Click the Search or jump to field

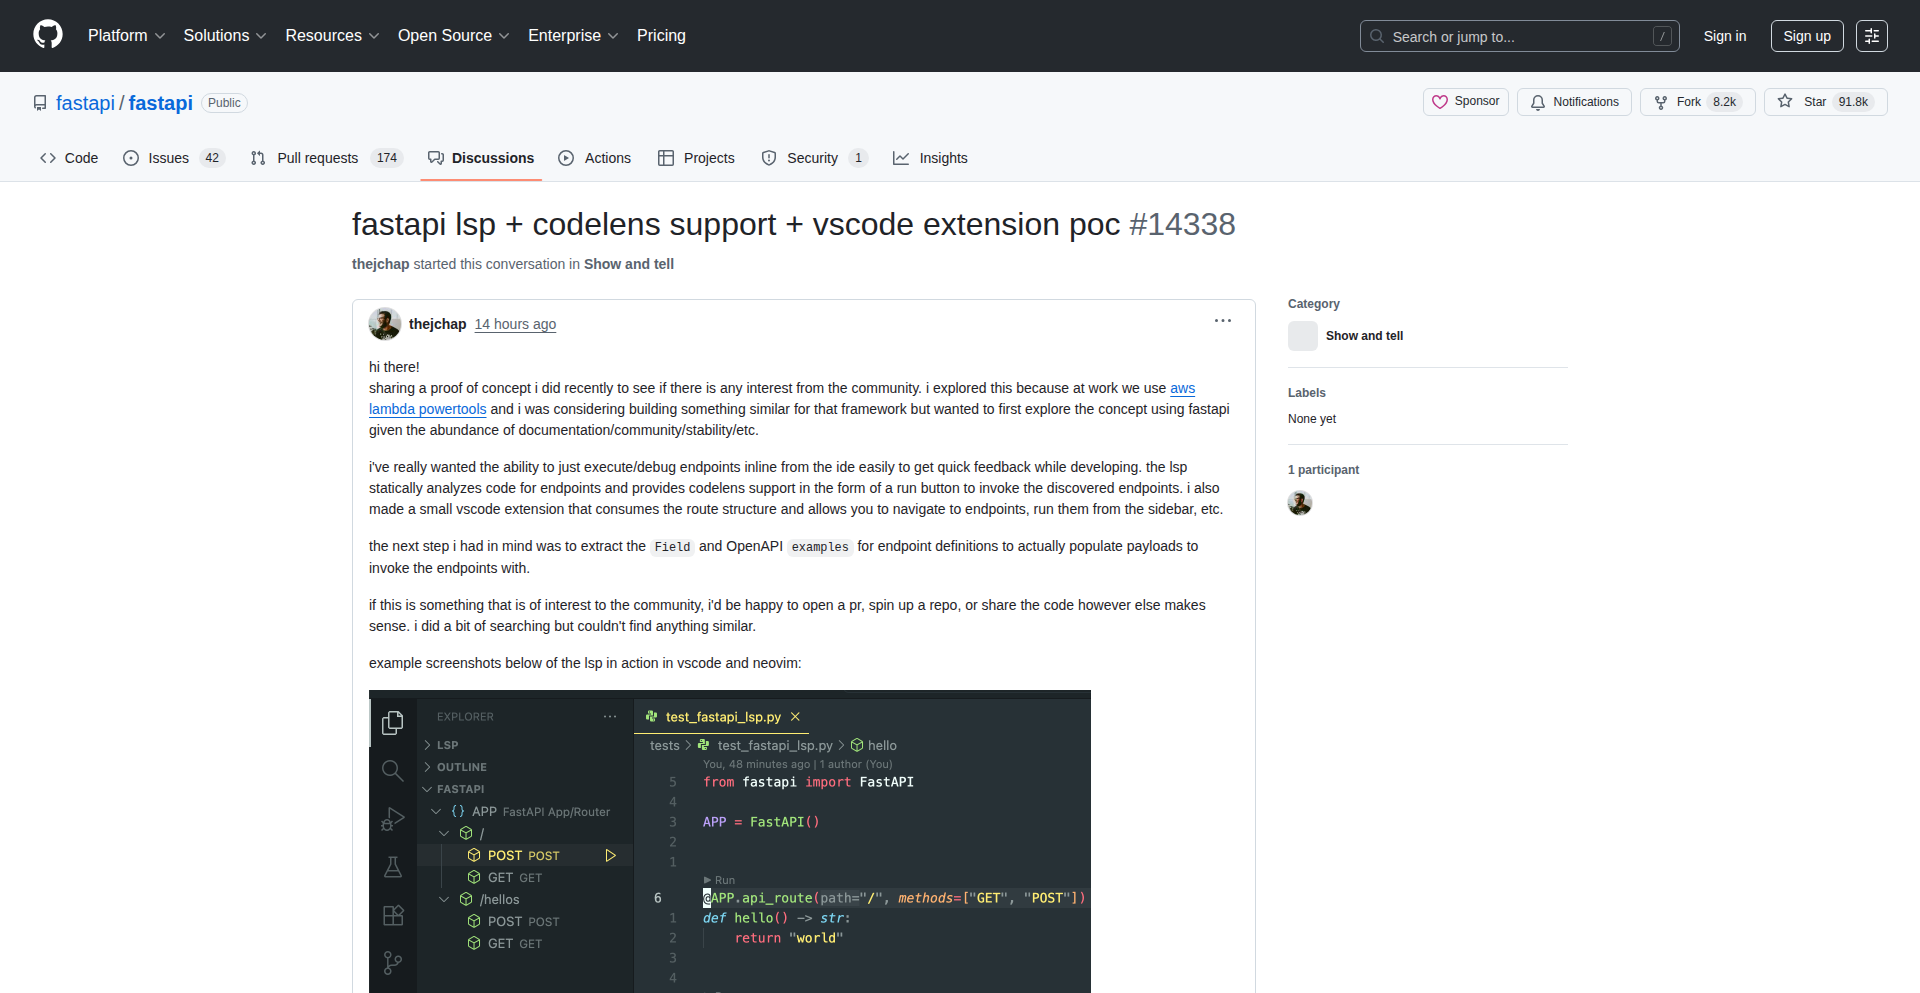[x=1500, y=35]
